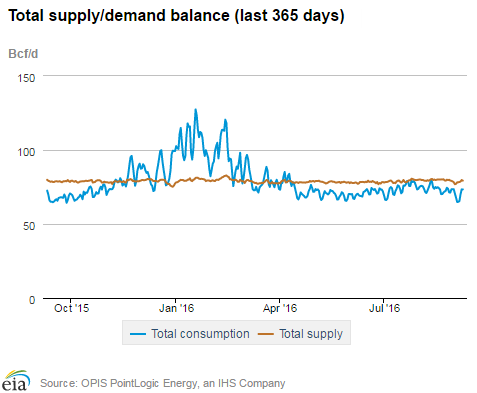Screen dimensions: 477x393
Task: Click the "Apr '16" x-axis label
Action: [x=280, y=308]
